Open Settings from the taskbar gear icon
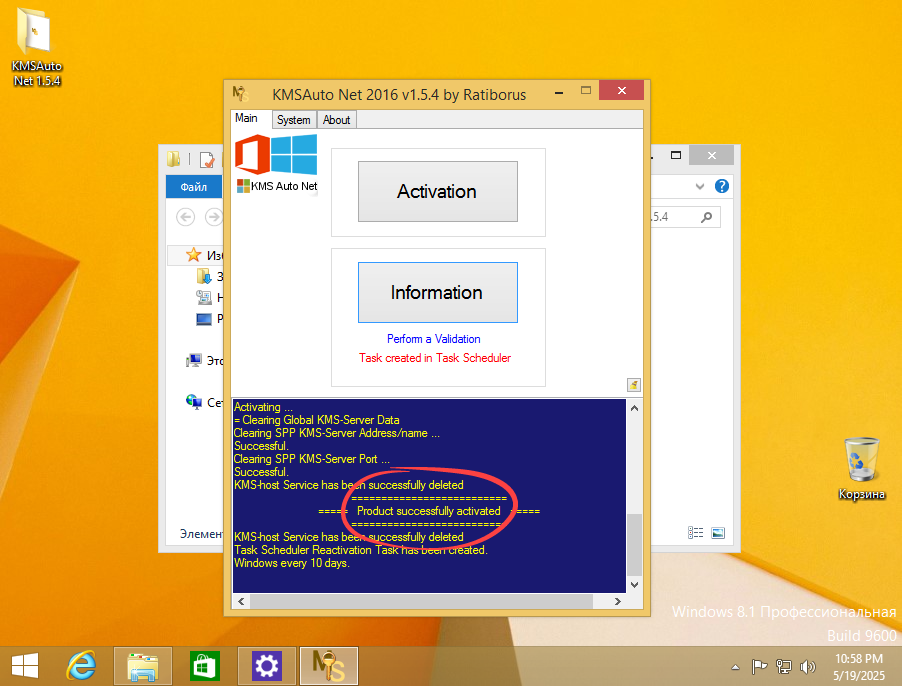The width and height of the screenshot is (902, 686). pos(266,665)
